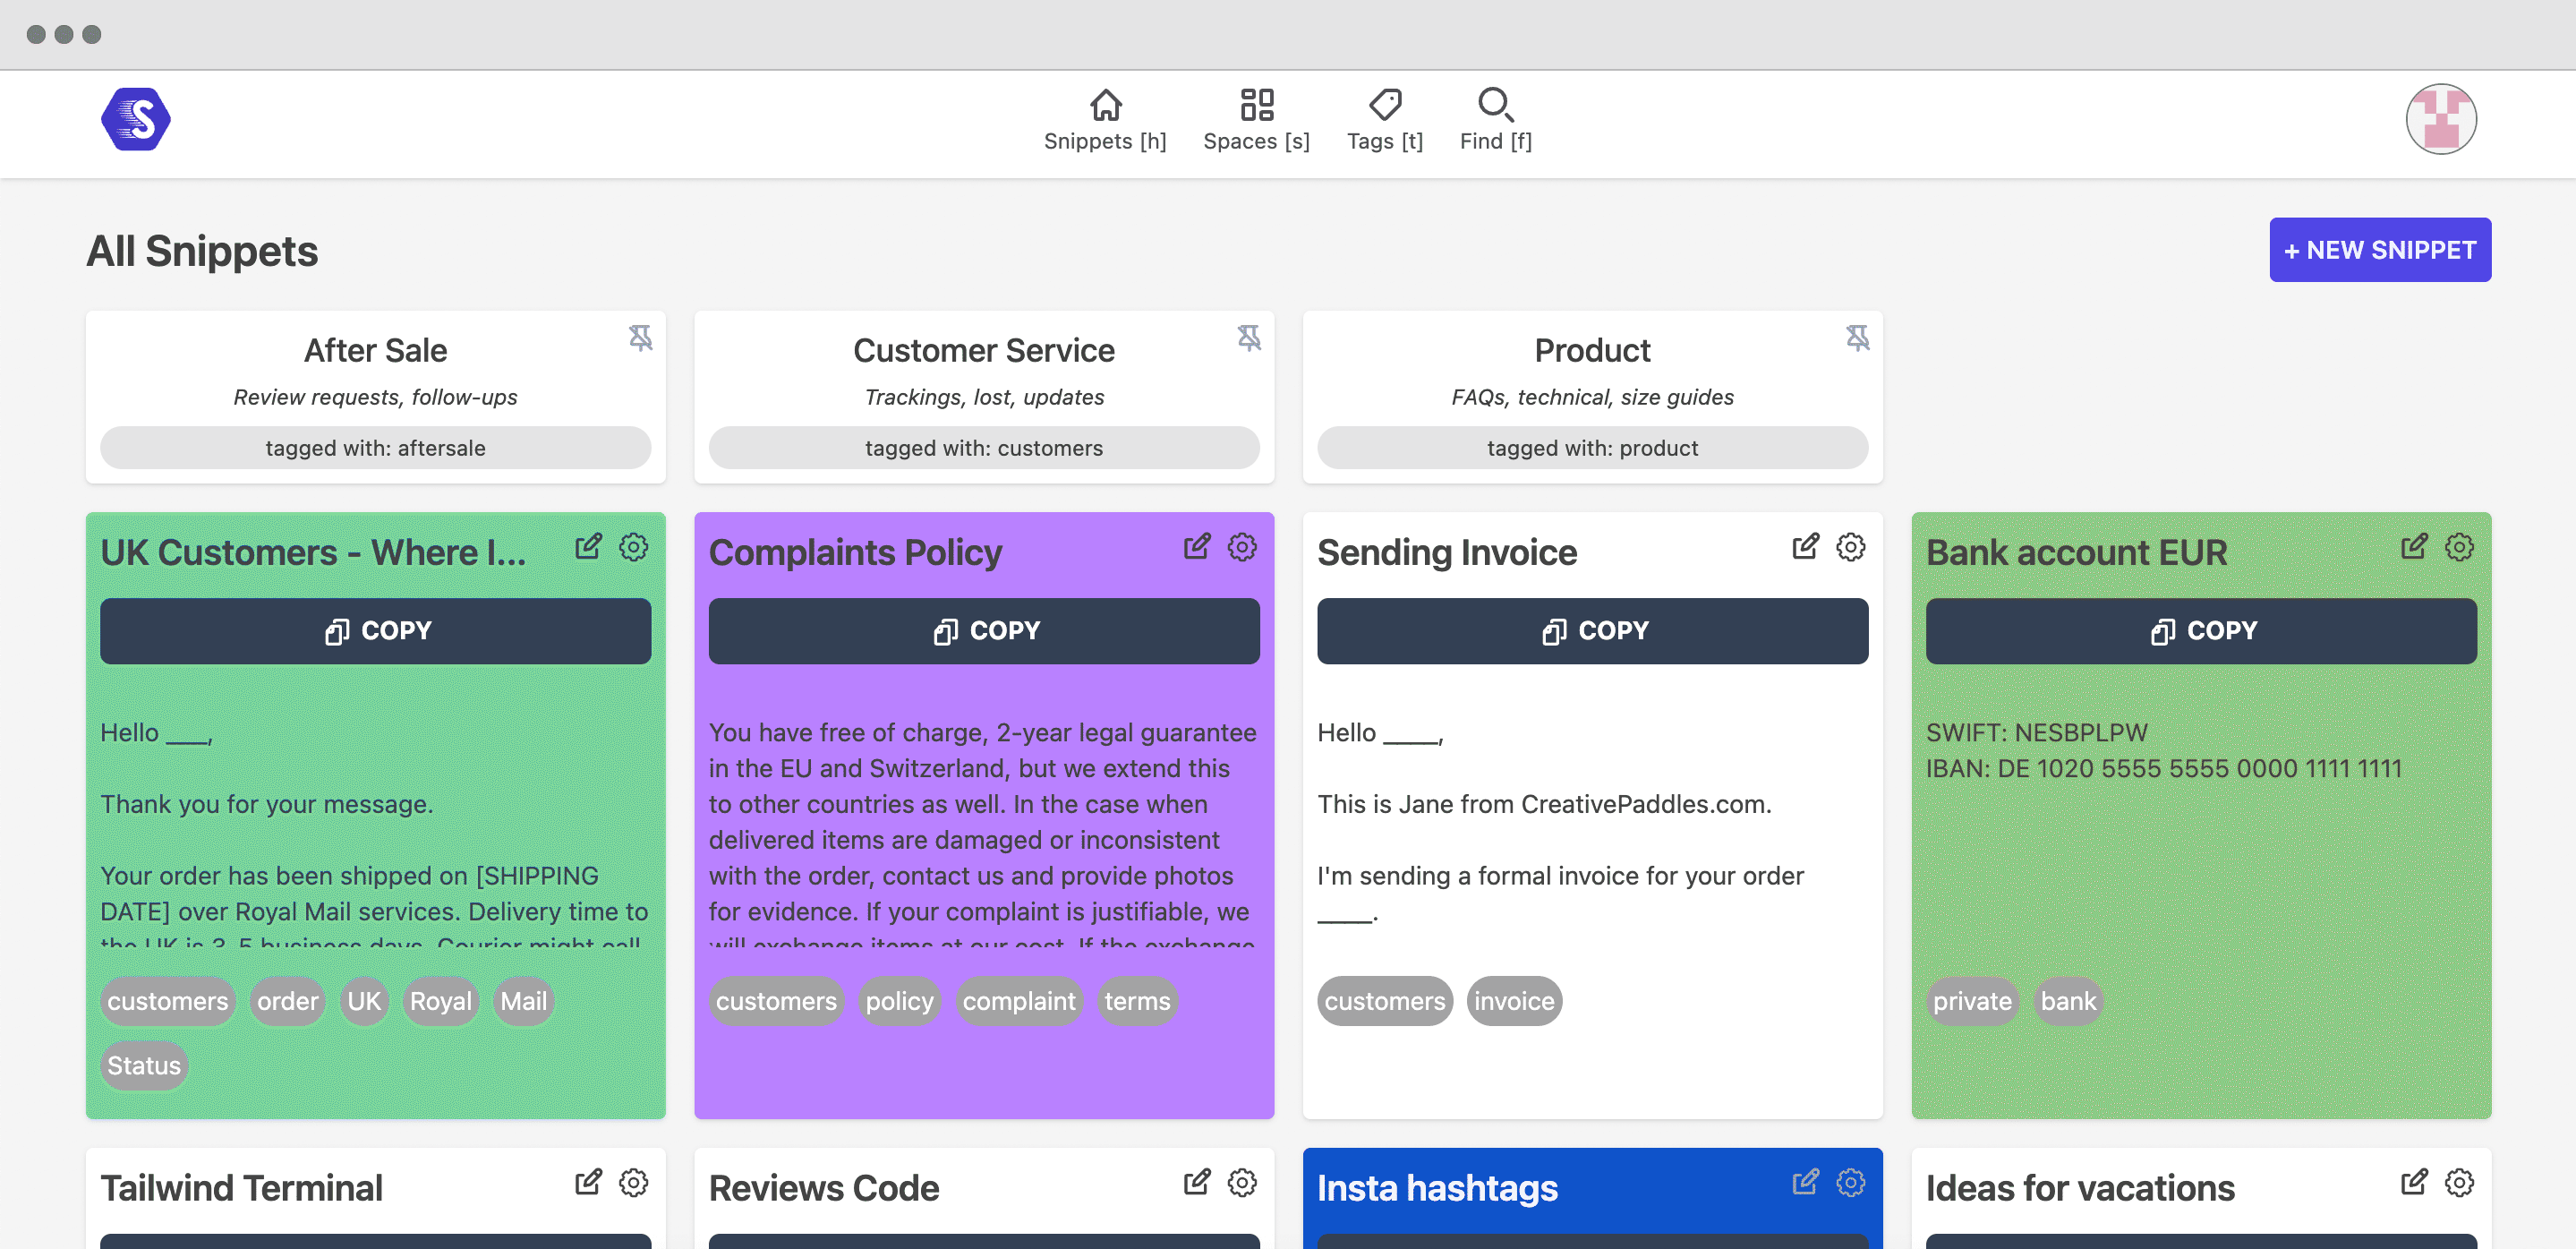Viewport: 2576px width, 1249px height.
Task: Open settings gear for UK Customers snippet
Action: click(x=633, y=547)
